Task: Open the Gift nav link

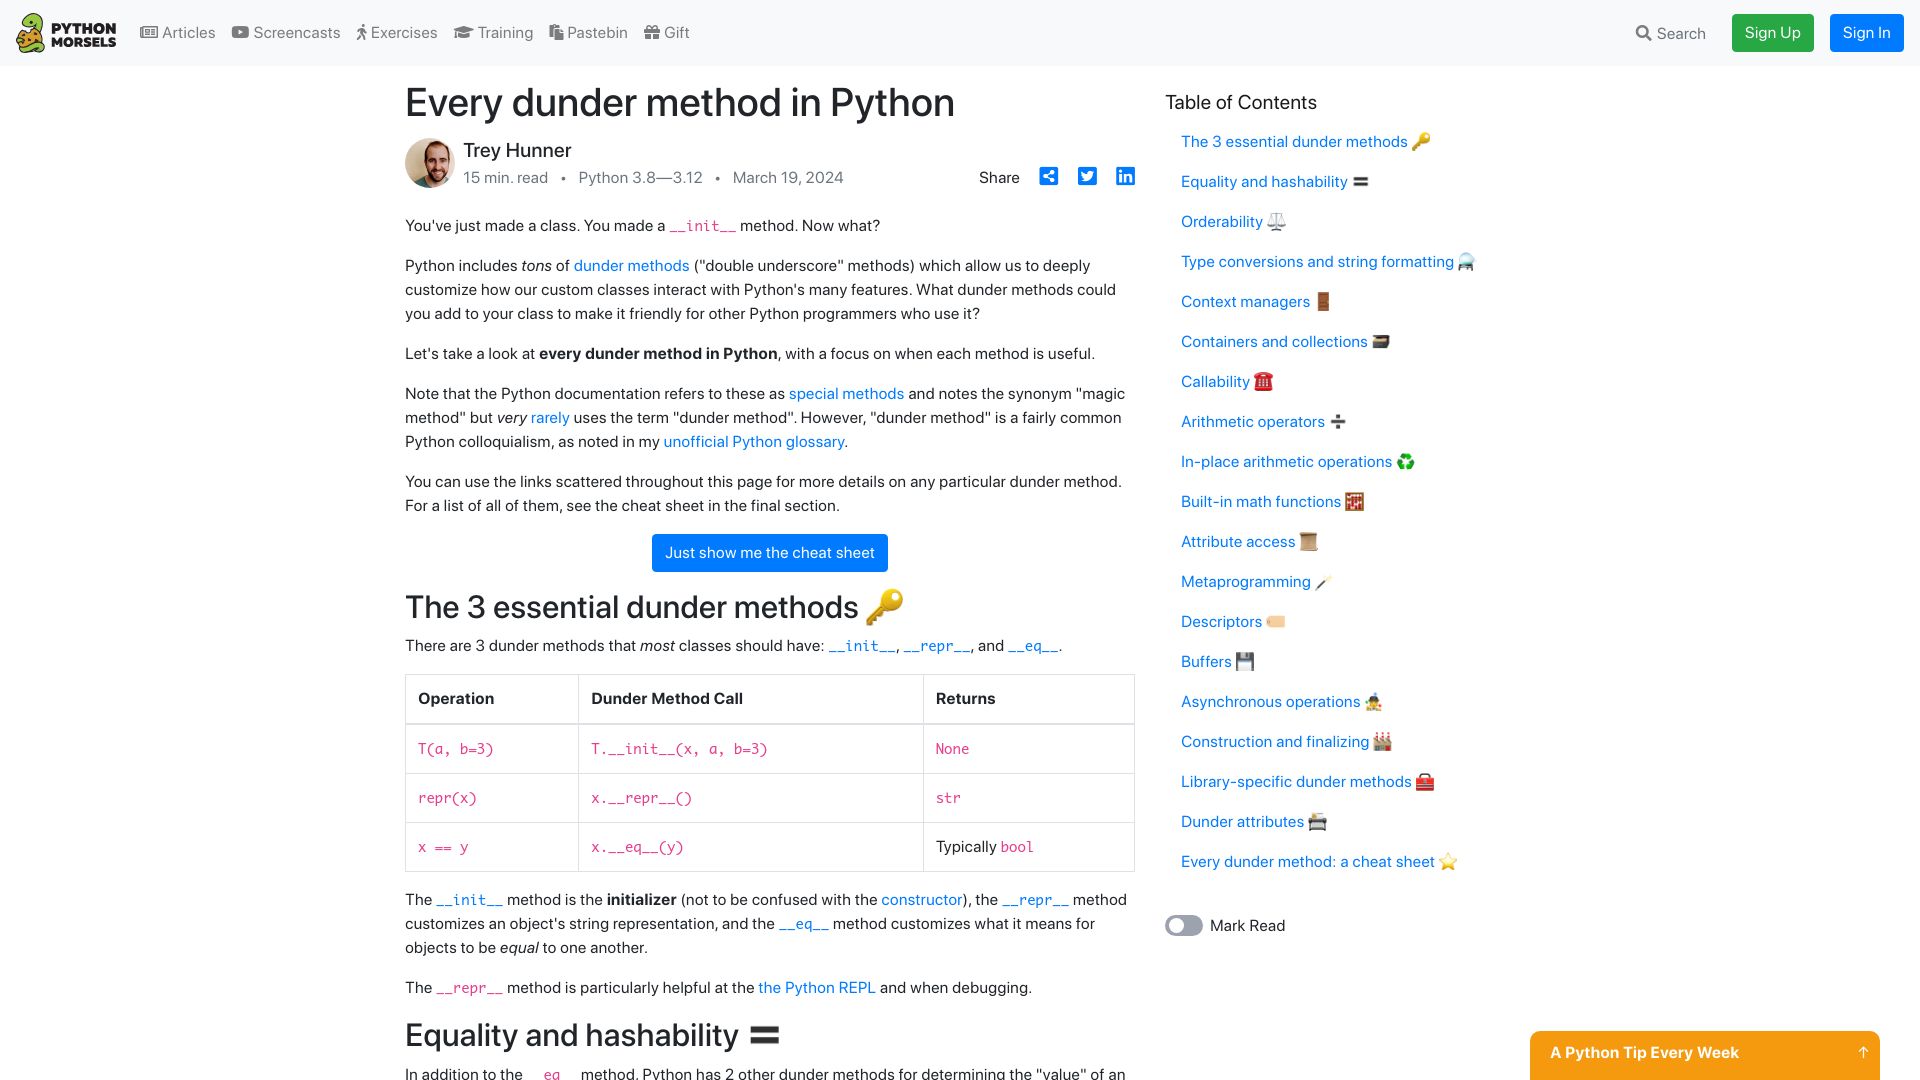Action: pyautogui.click(x=667, y=33)
